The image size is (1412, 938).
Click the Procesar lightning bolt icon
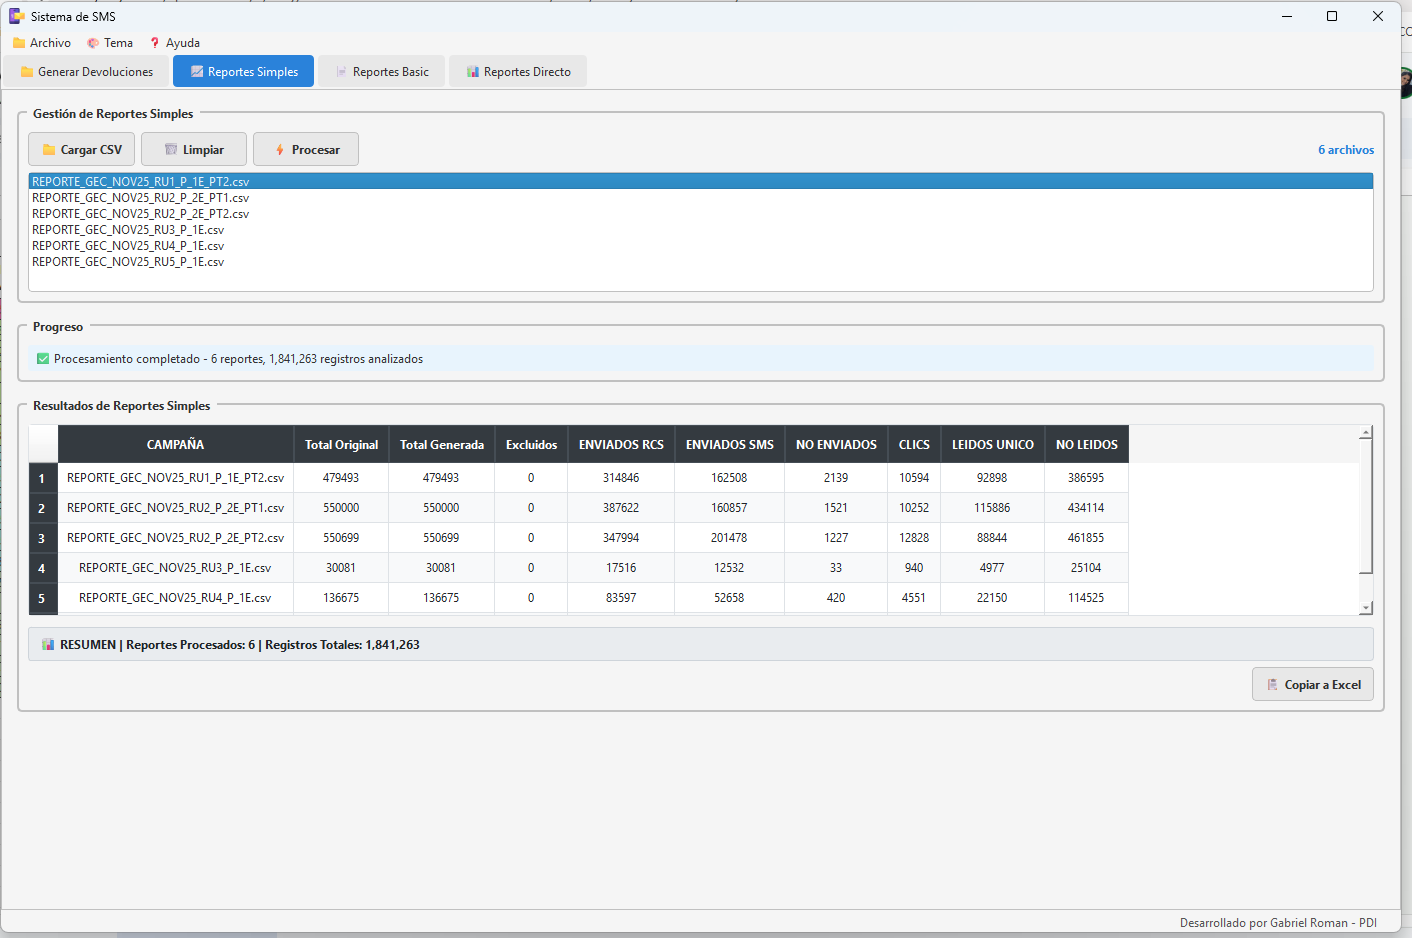point(280,150)
